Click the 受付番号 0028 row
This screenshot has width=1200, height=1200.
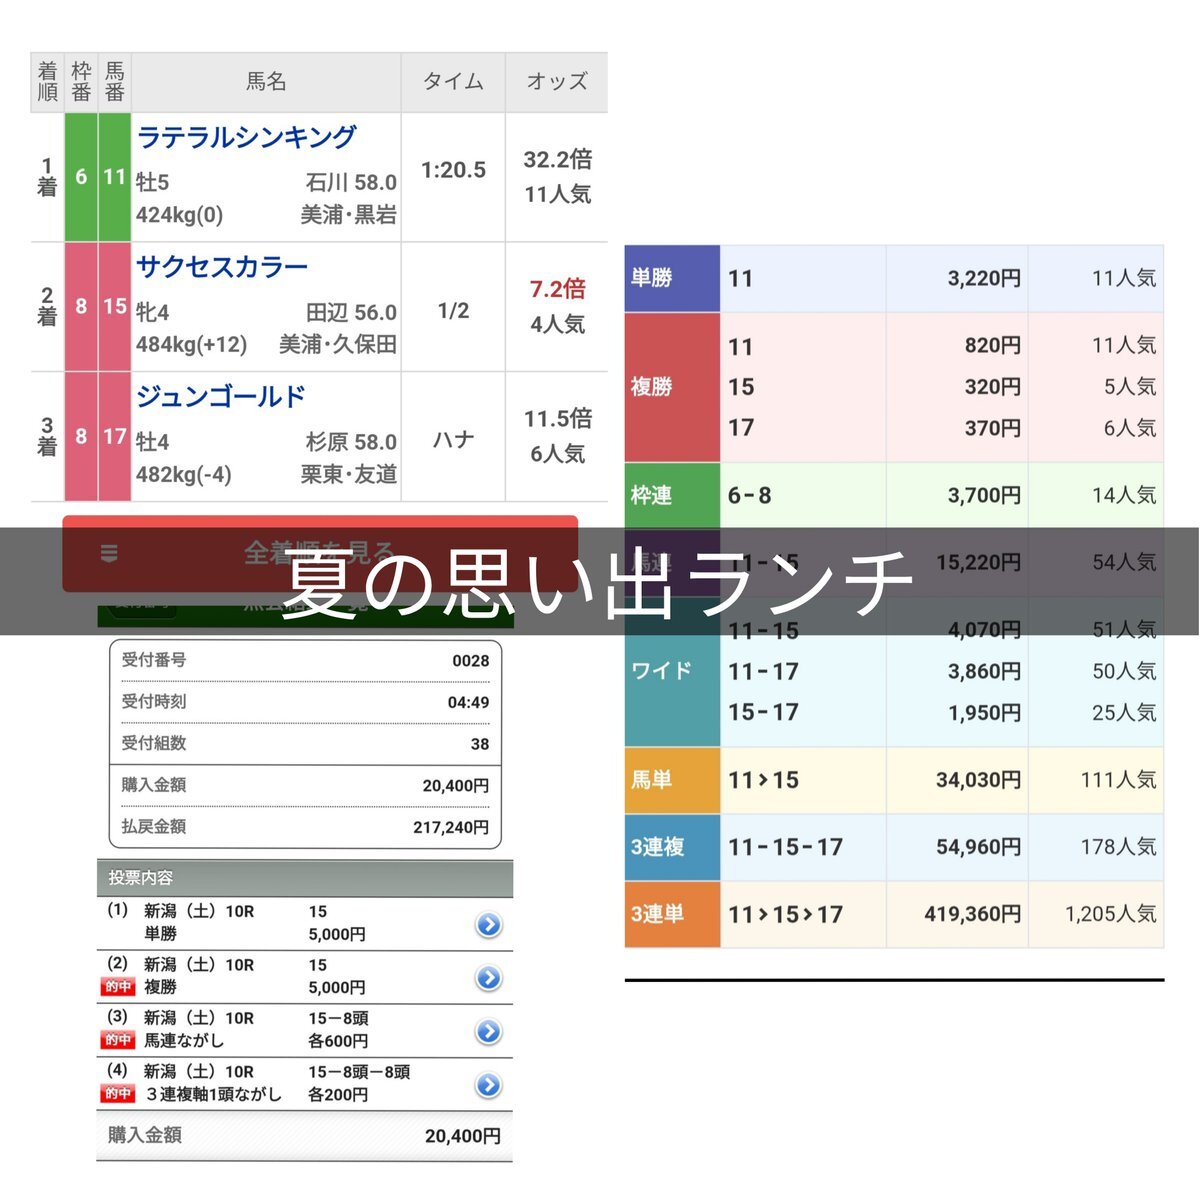click(300, 660)
